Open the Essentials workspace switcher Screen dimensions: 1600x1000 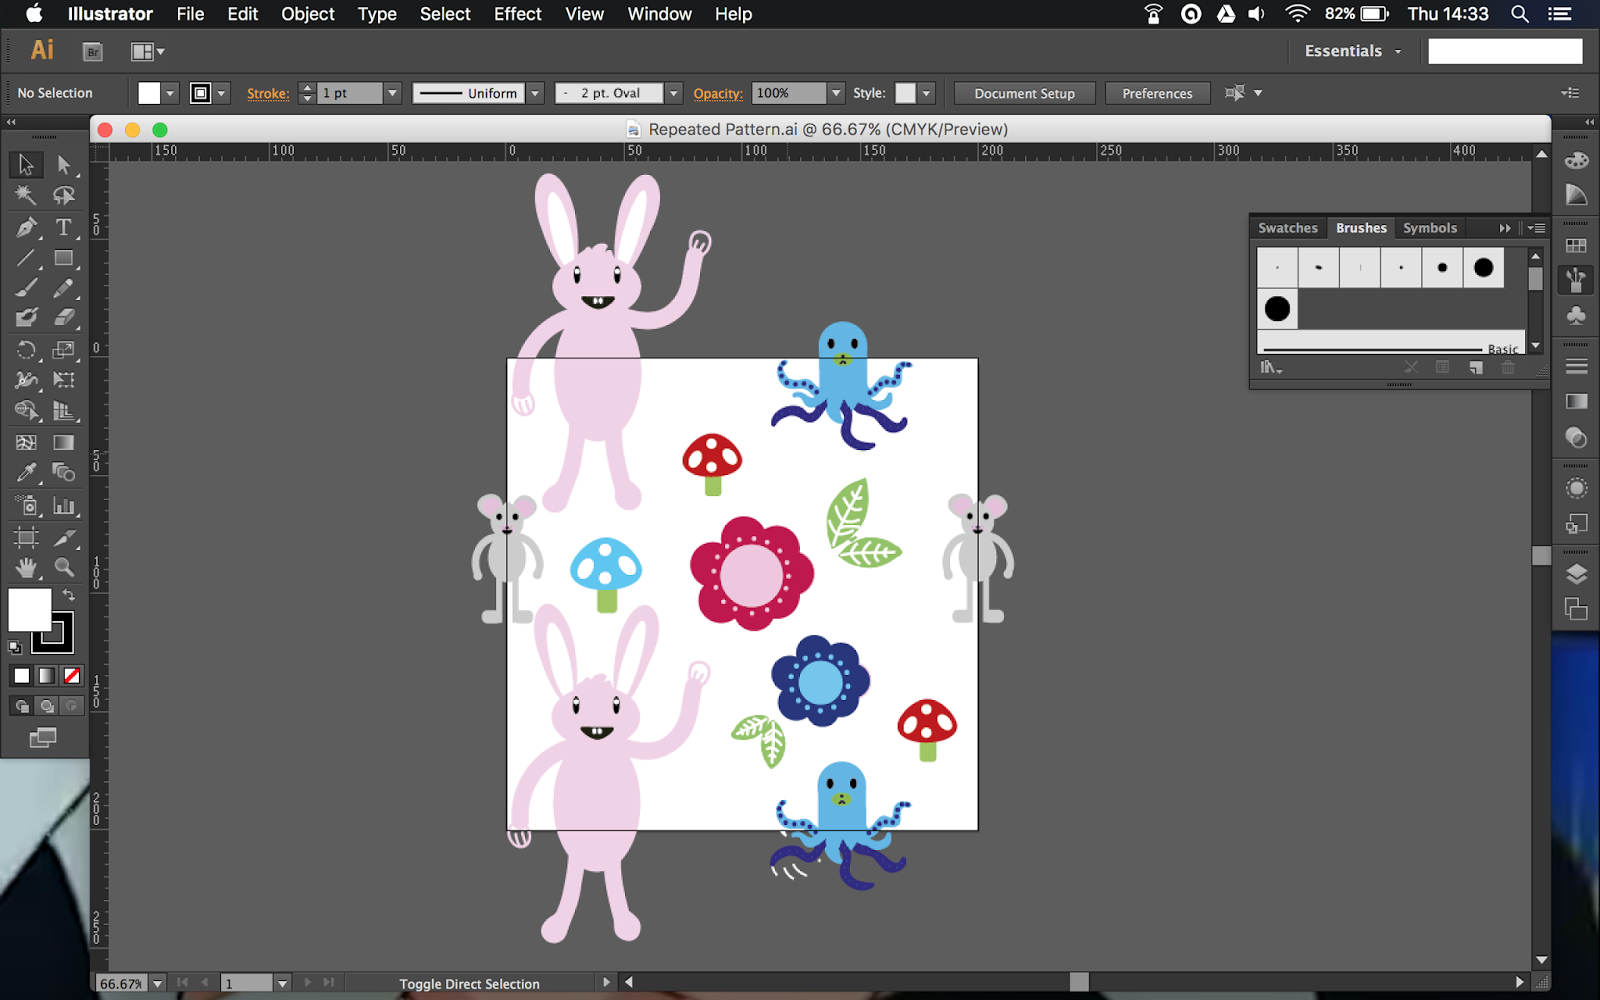1352,51
